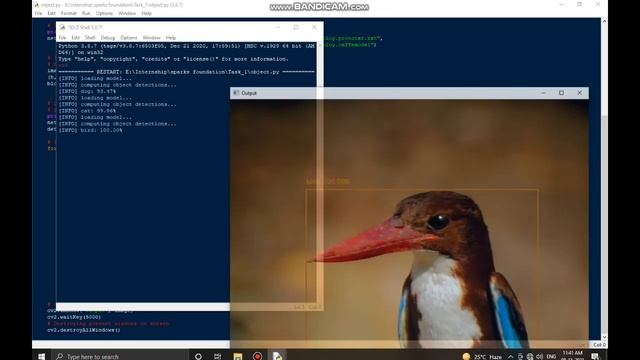Click ENG language indicator

pyautogui.click(x=551, y=356)
